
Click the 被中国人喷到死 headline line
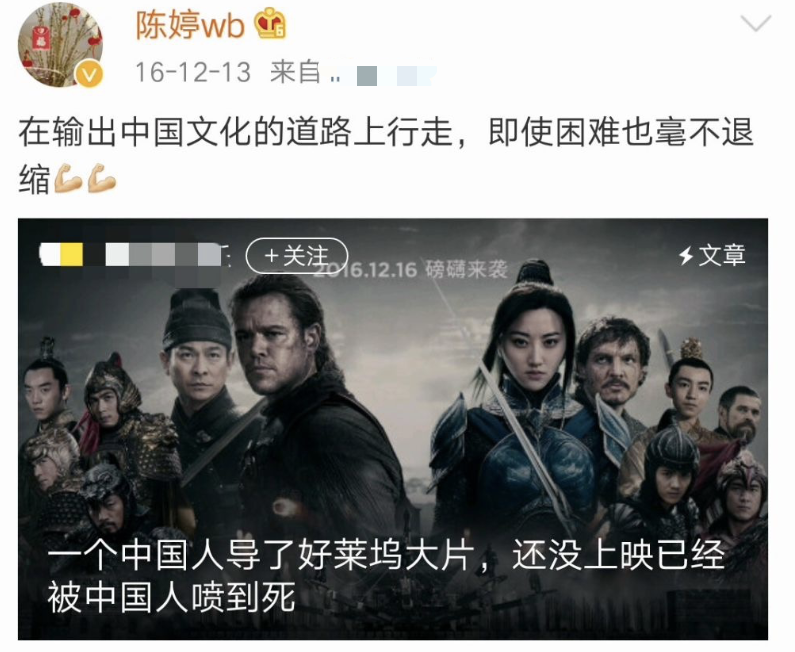171,598
